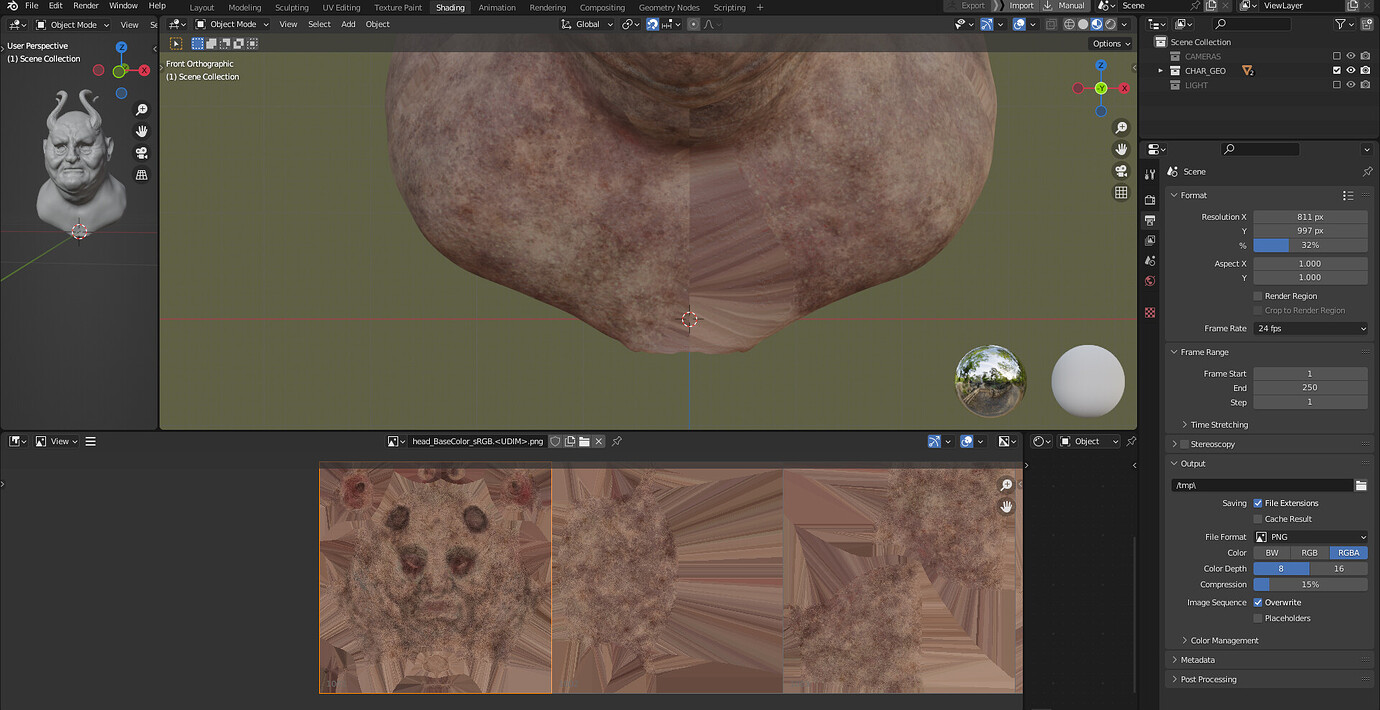Viewport: 1380px width, 710px height.
Task: Select rendered viewport shading
Action: point(1111,24)
